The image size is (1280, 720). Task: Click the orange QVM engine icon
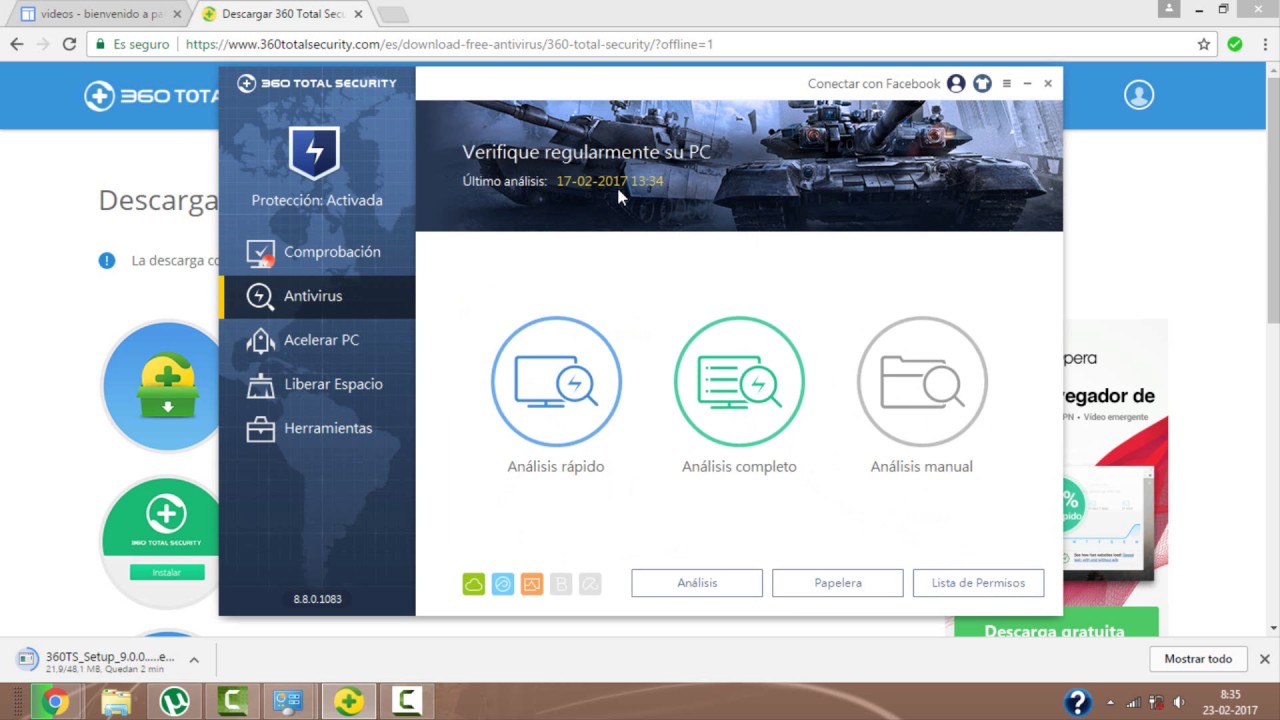click(x=532, y=584)
